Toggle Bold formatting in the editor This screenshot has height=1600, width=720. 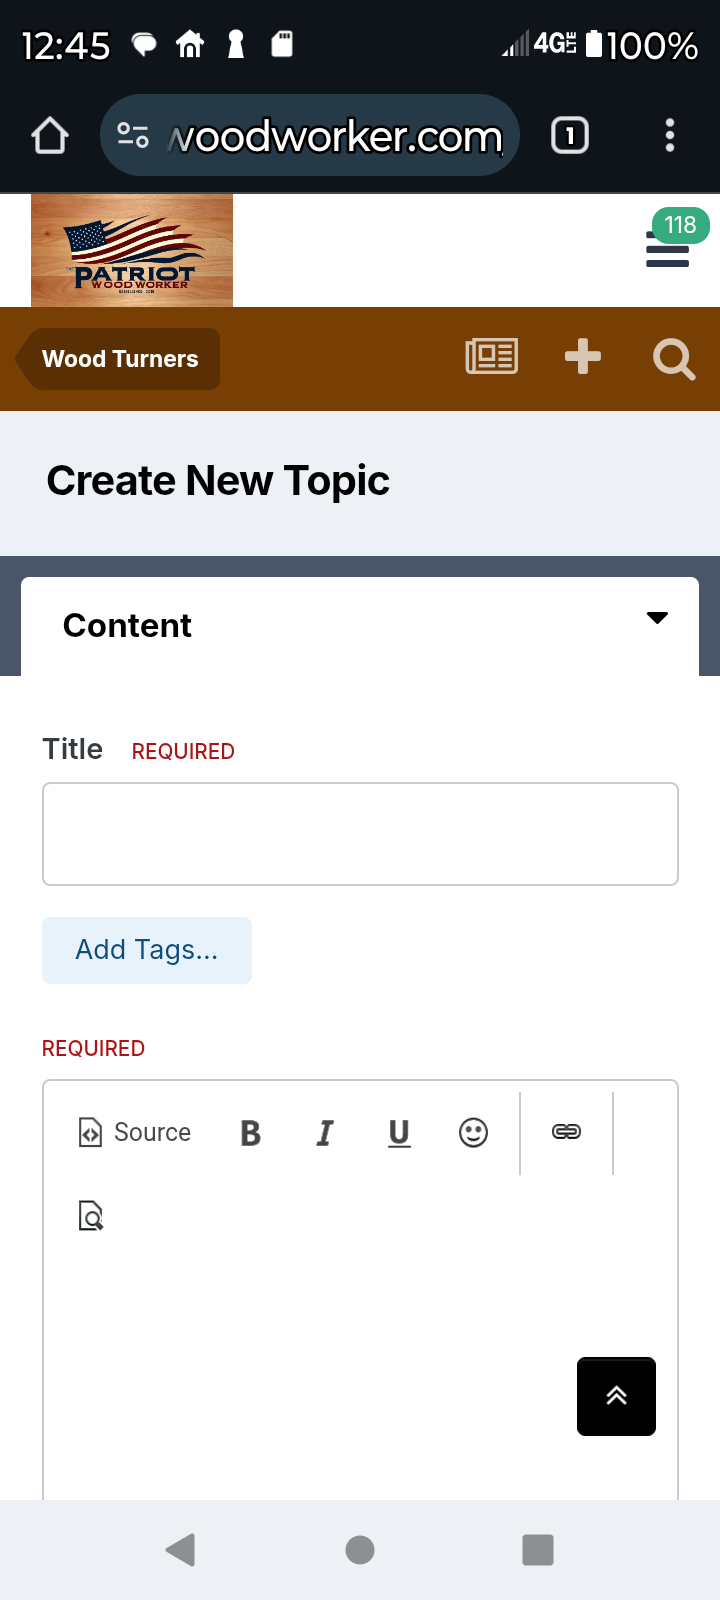250,1133
